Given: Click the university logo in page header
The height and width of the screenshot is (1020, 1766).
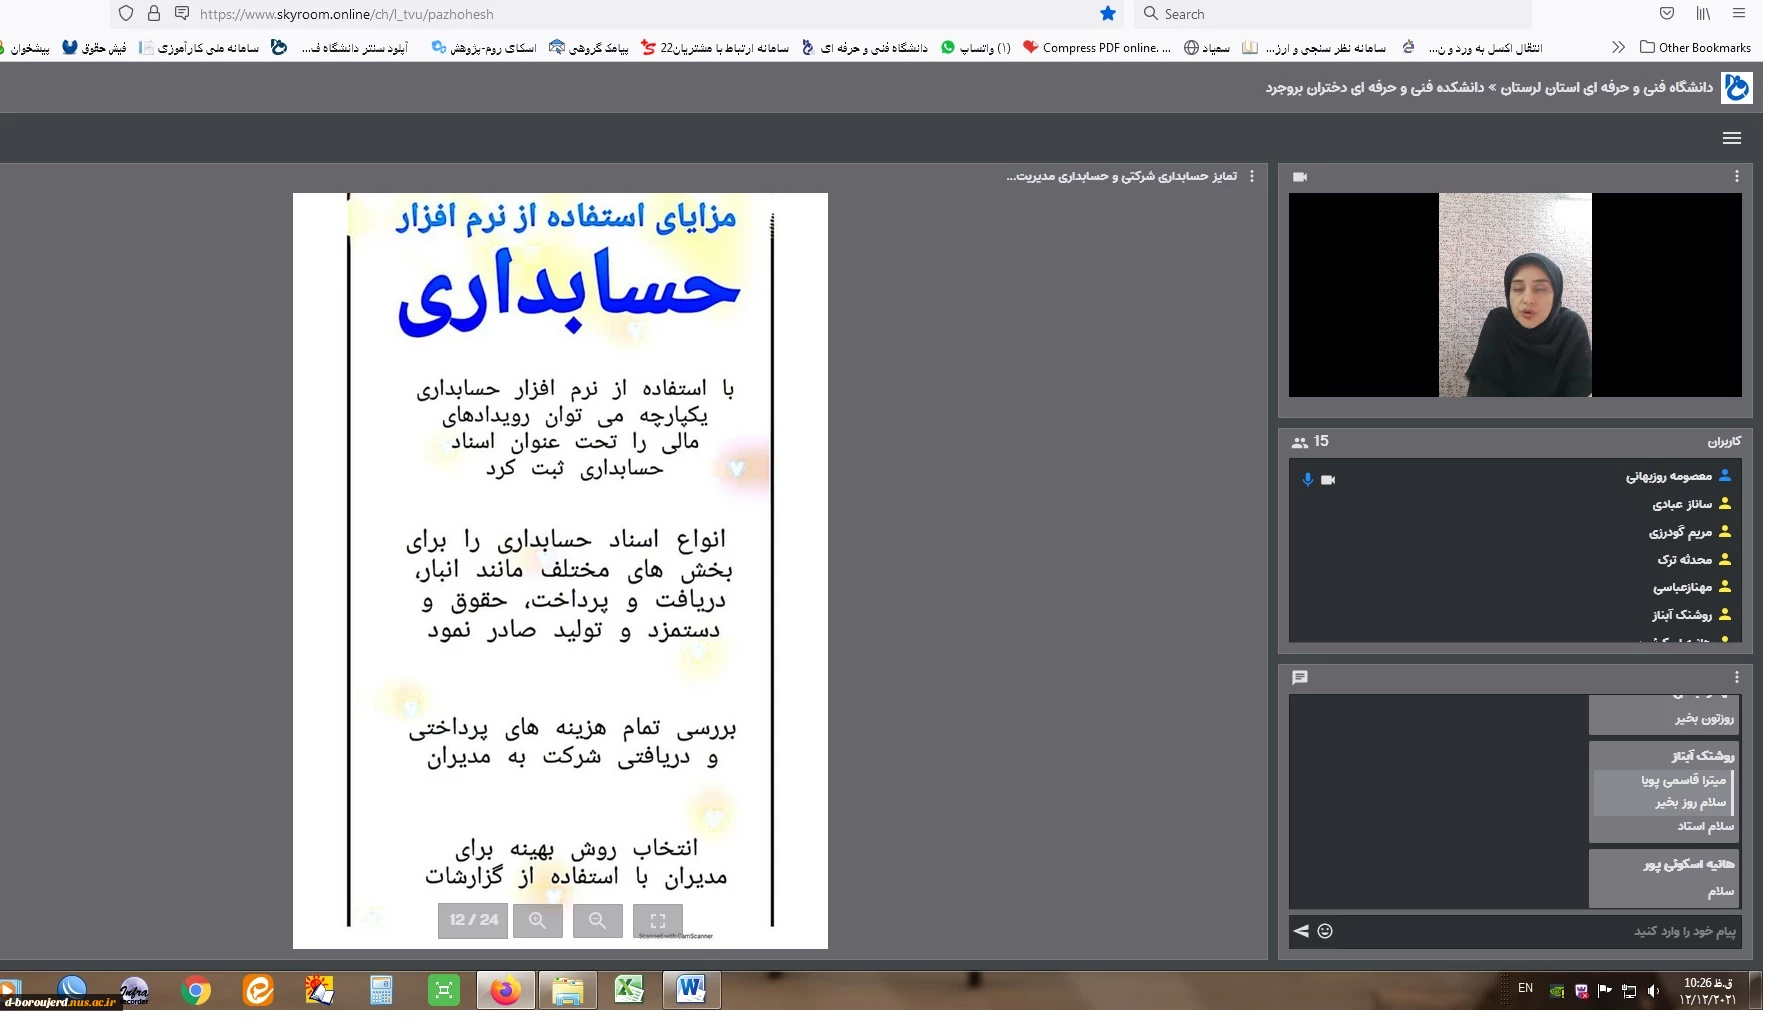Looking at the screenshot, I should pyautogui.click(x=1737, y=88).
